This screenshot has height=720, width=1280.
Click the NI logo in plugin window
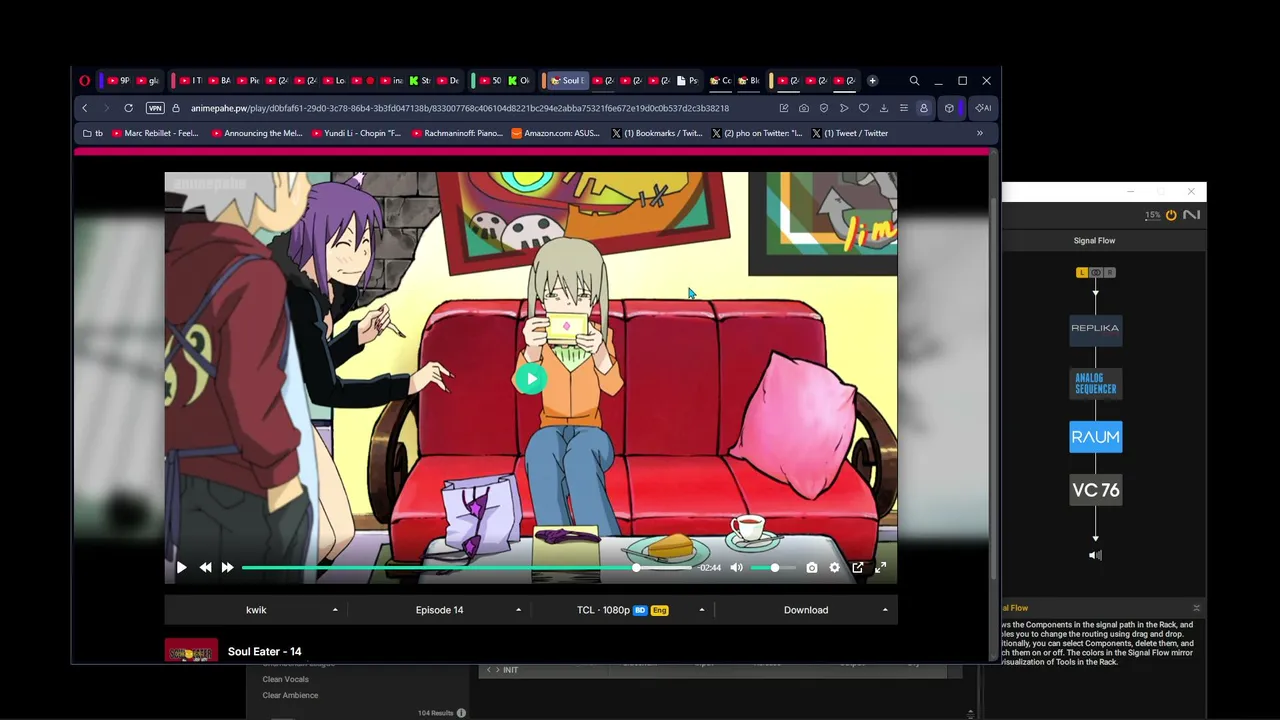tap(1191, 215)
